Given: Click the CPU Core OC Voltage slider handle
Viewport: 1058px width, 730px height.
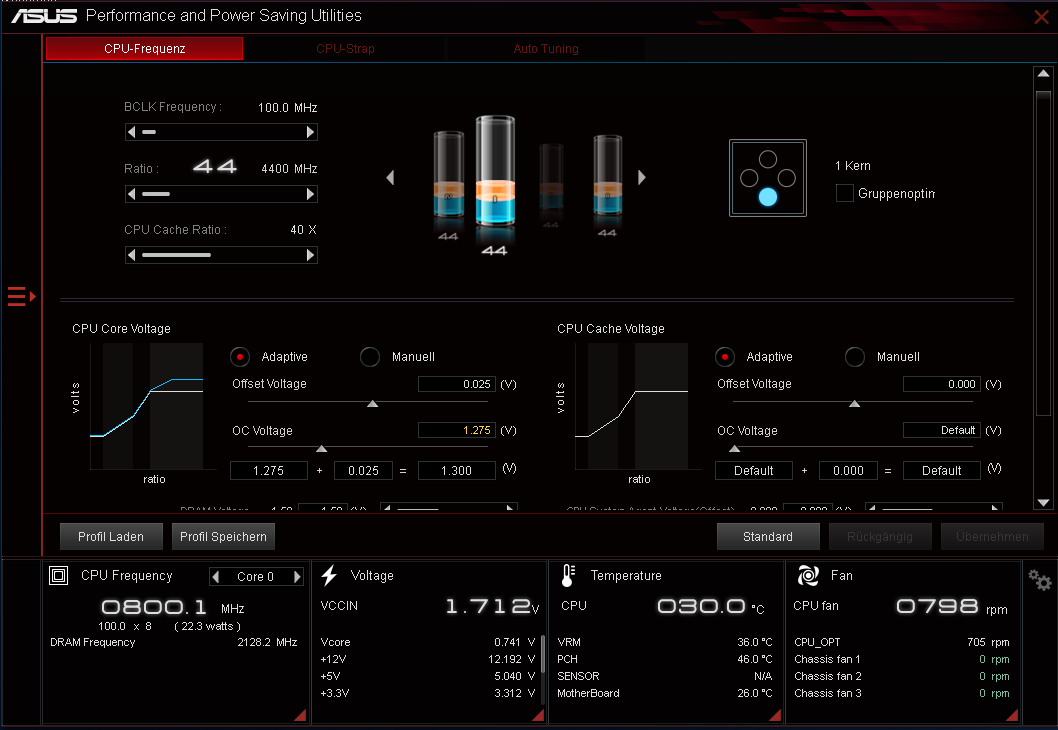Looking at the screenshot, I should [x=322, y=449].
